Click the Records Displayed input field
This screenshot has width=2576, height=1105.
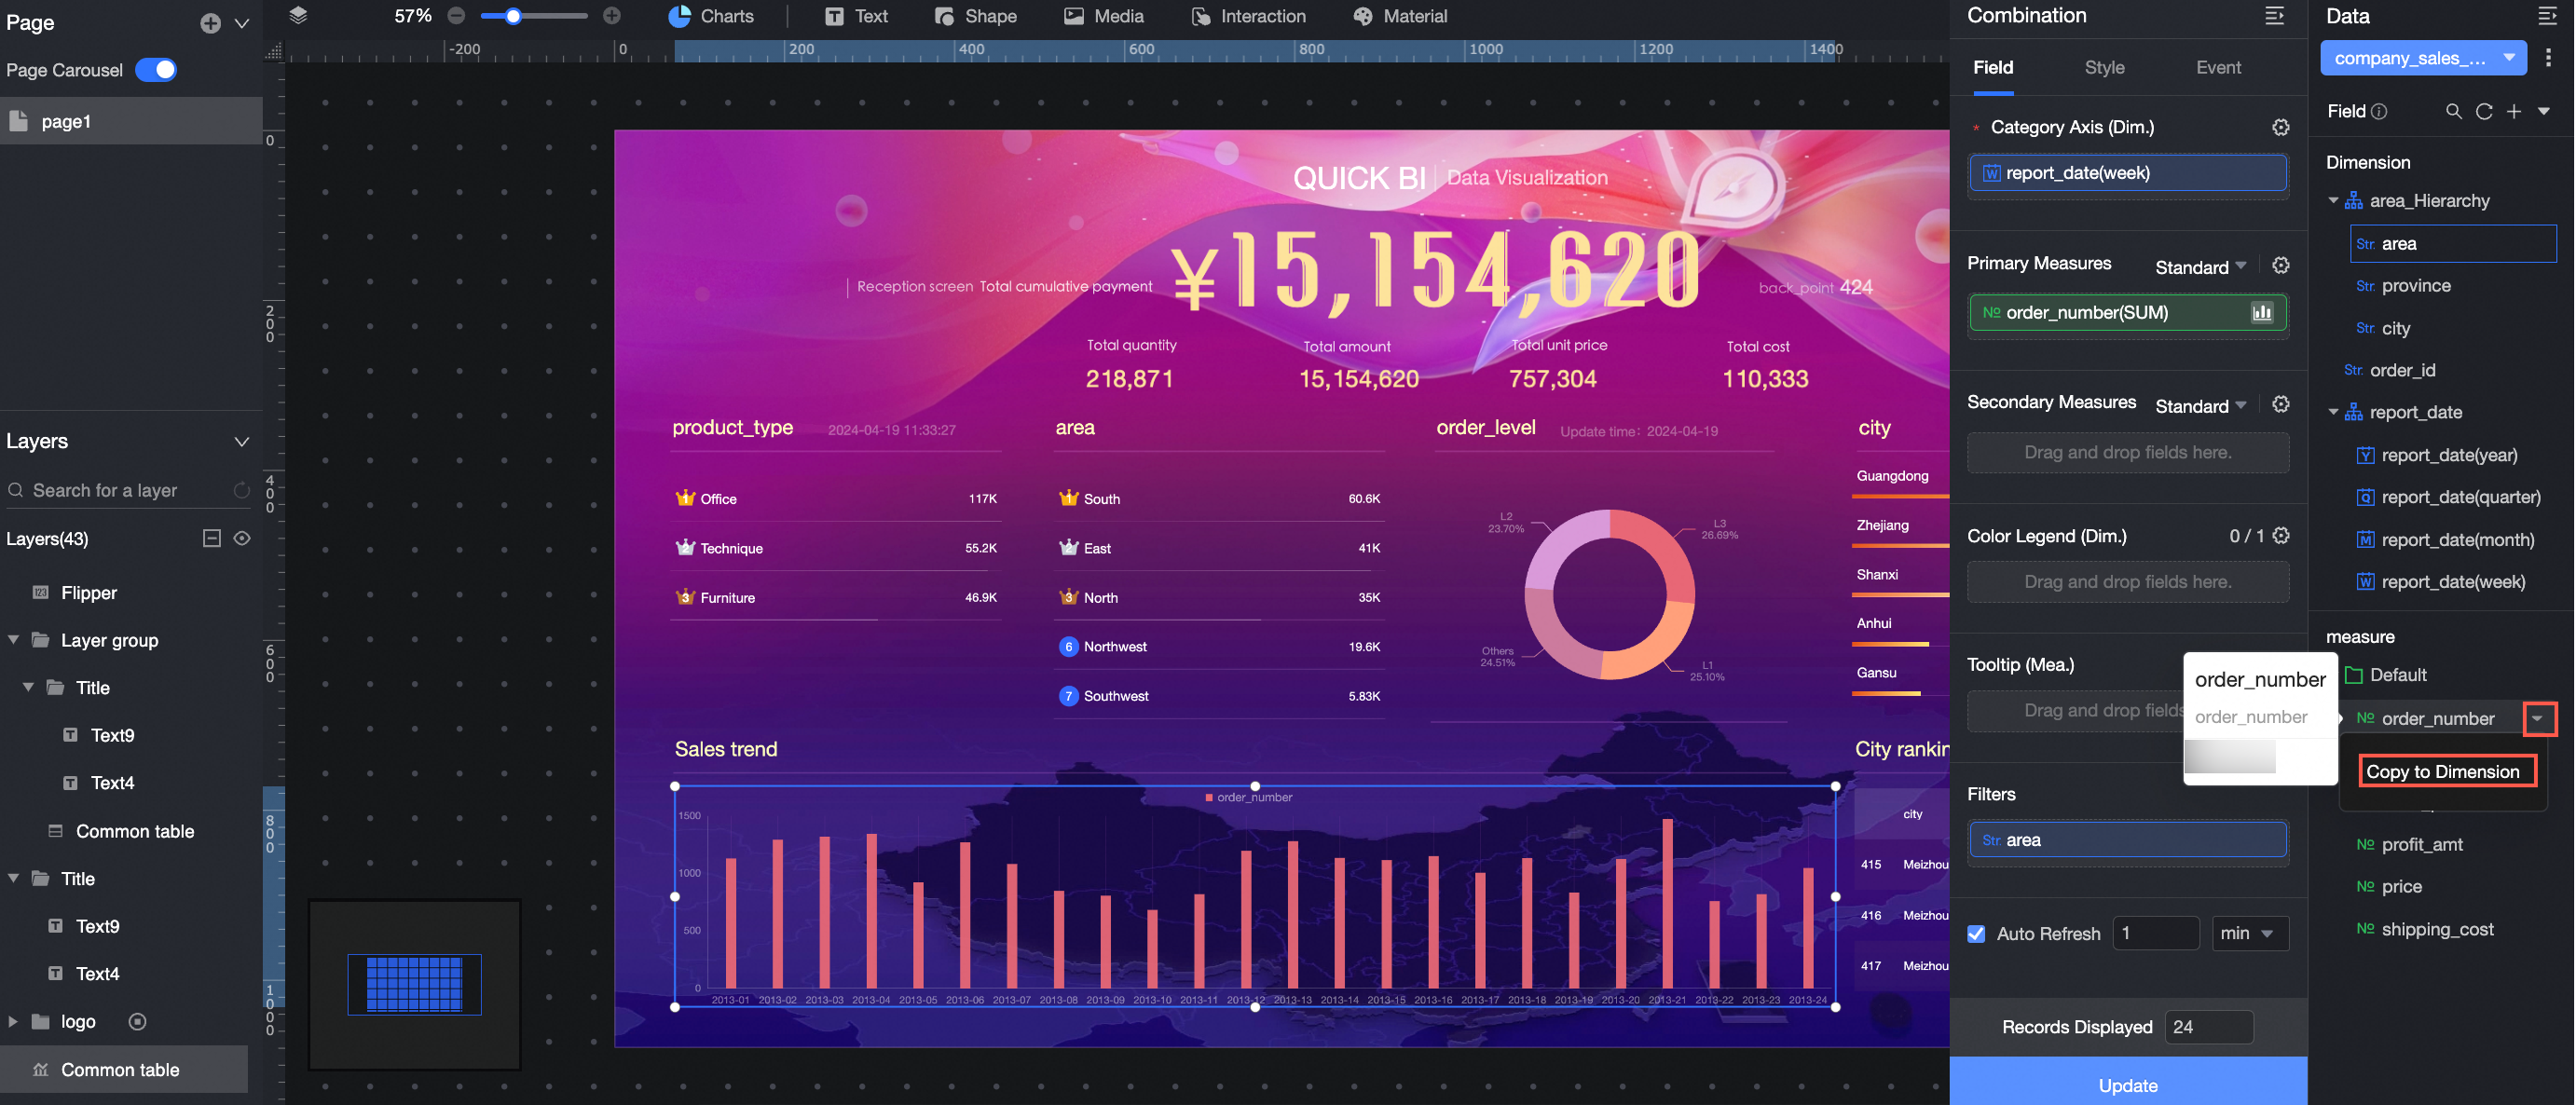(x=2208, y=1027)
